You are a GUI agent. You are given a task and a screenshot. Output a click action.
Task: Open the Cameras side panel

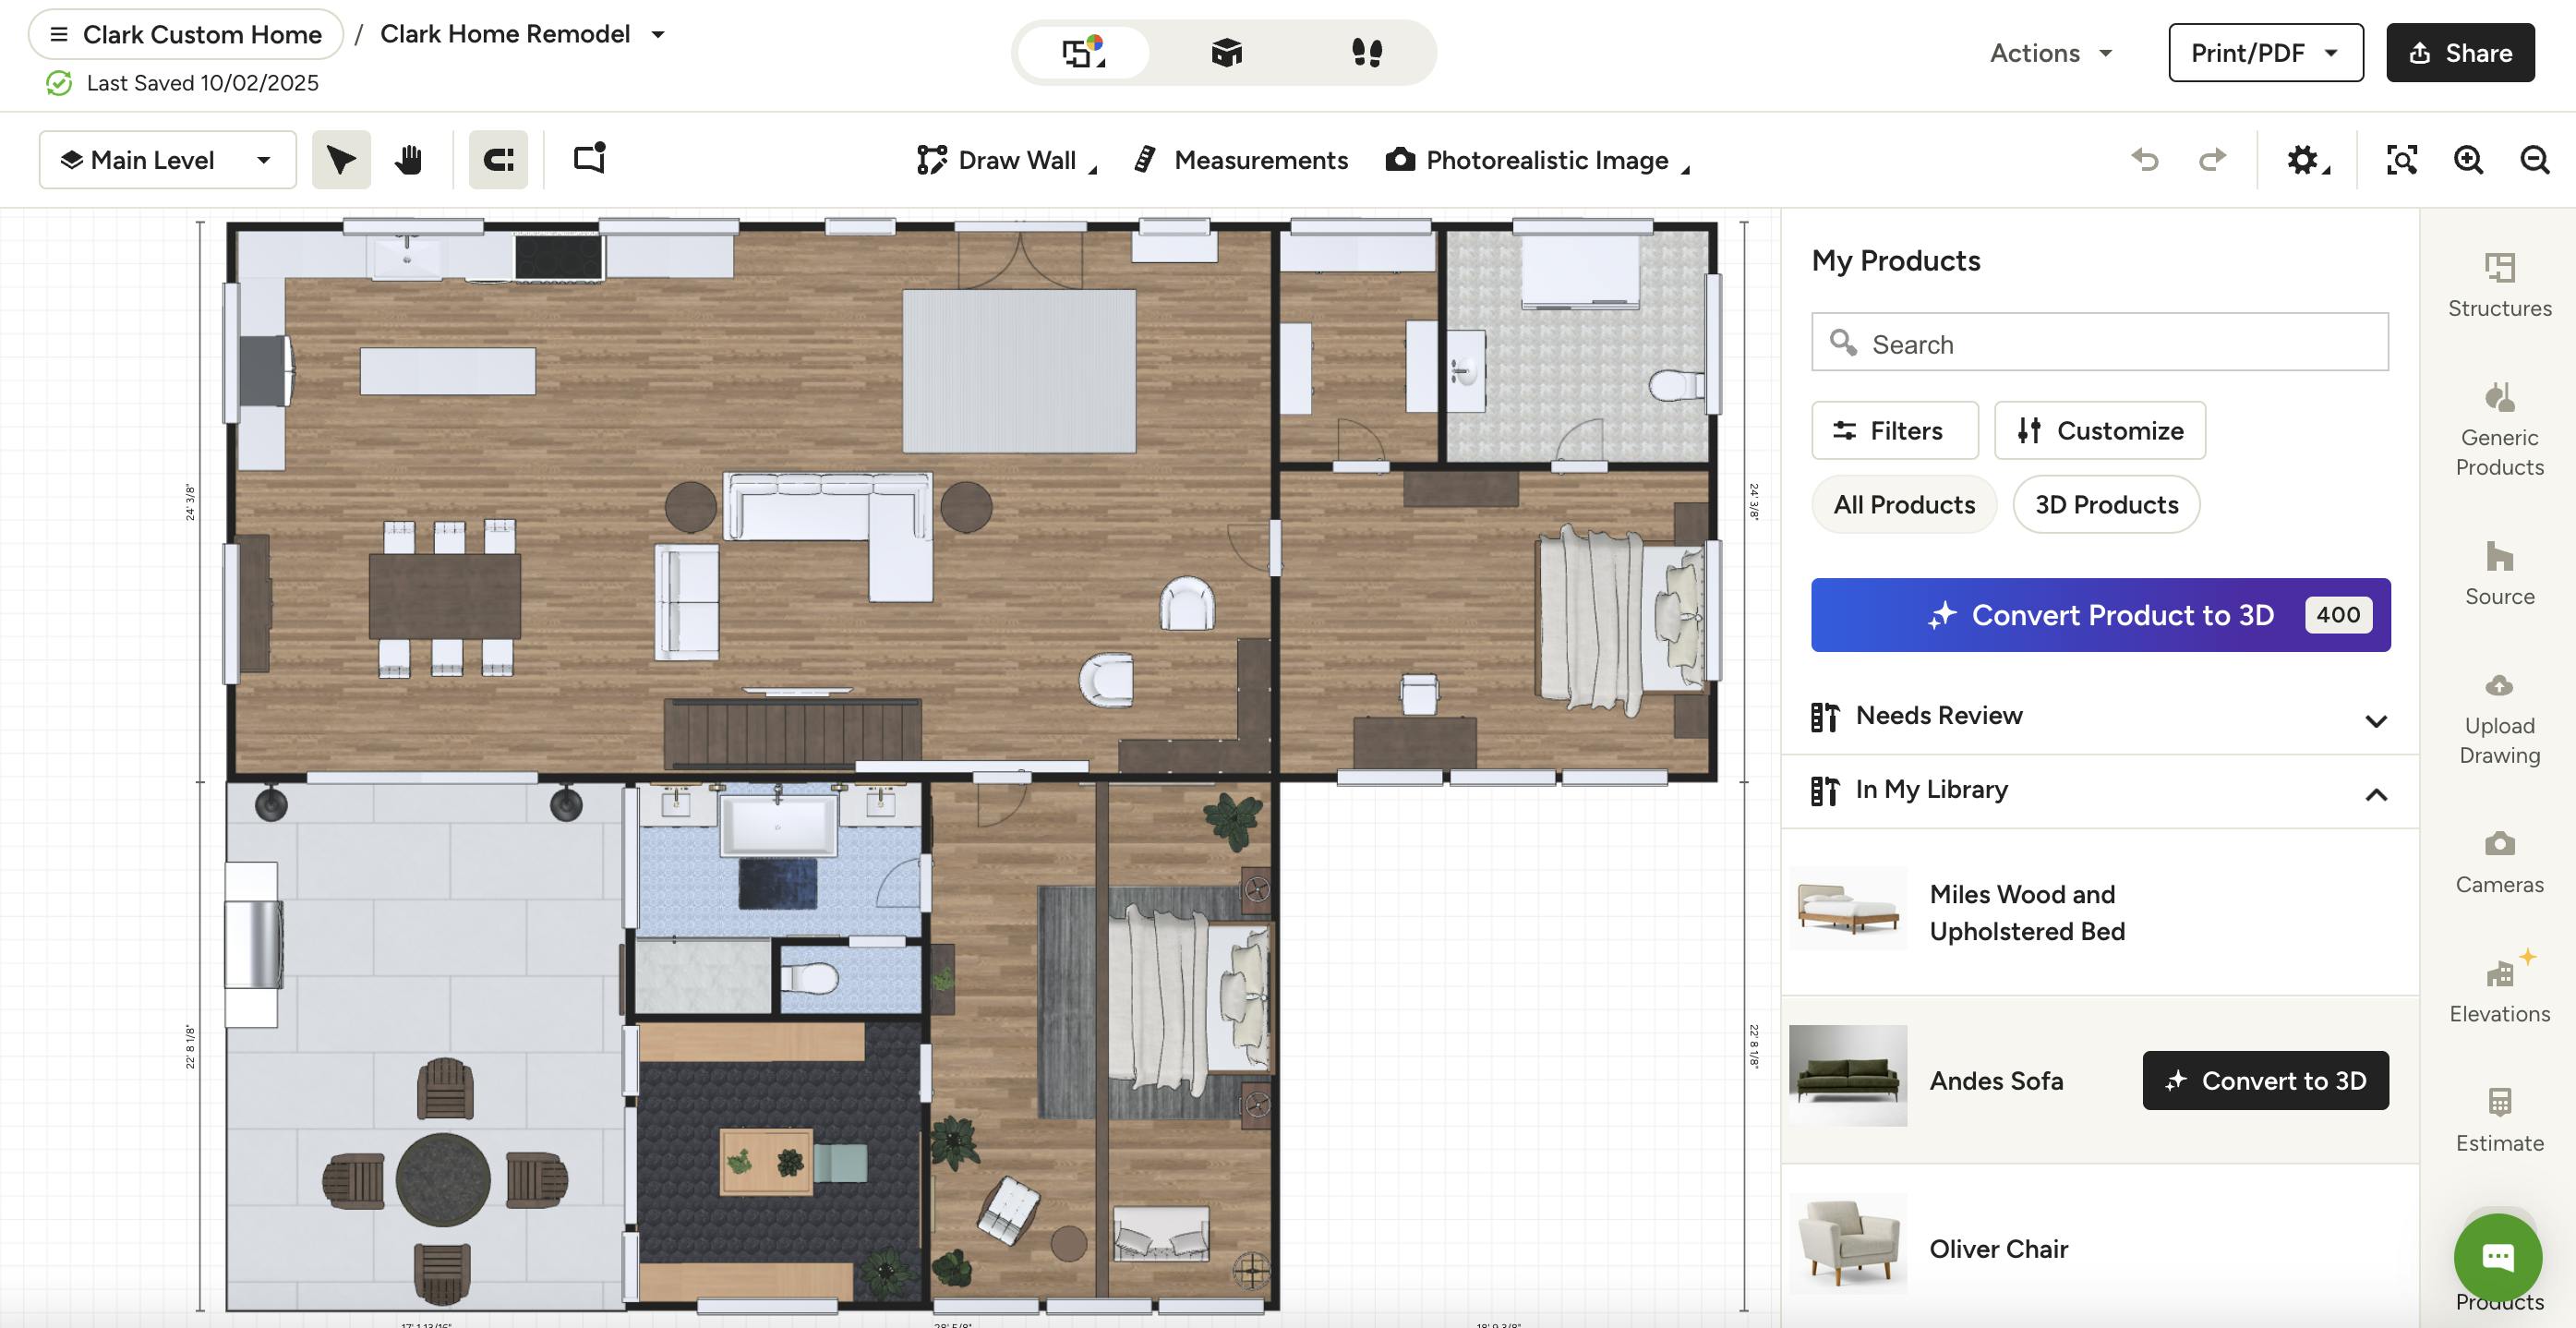click(x=2499, y=862)
